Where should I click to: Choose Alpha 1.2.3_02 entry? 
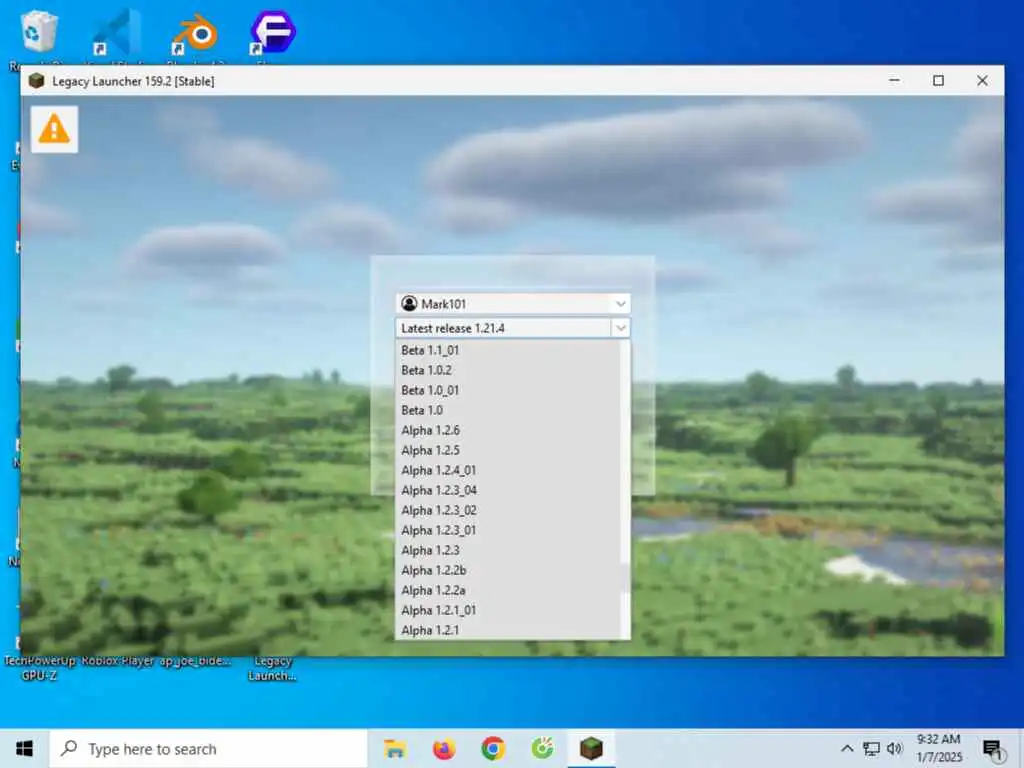click(x=507, y=510)
